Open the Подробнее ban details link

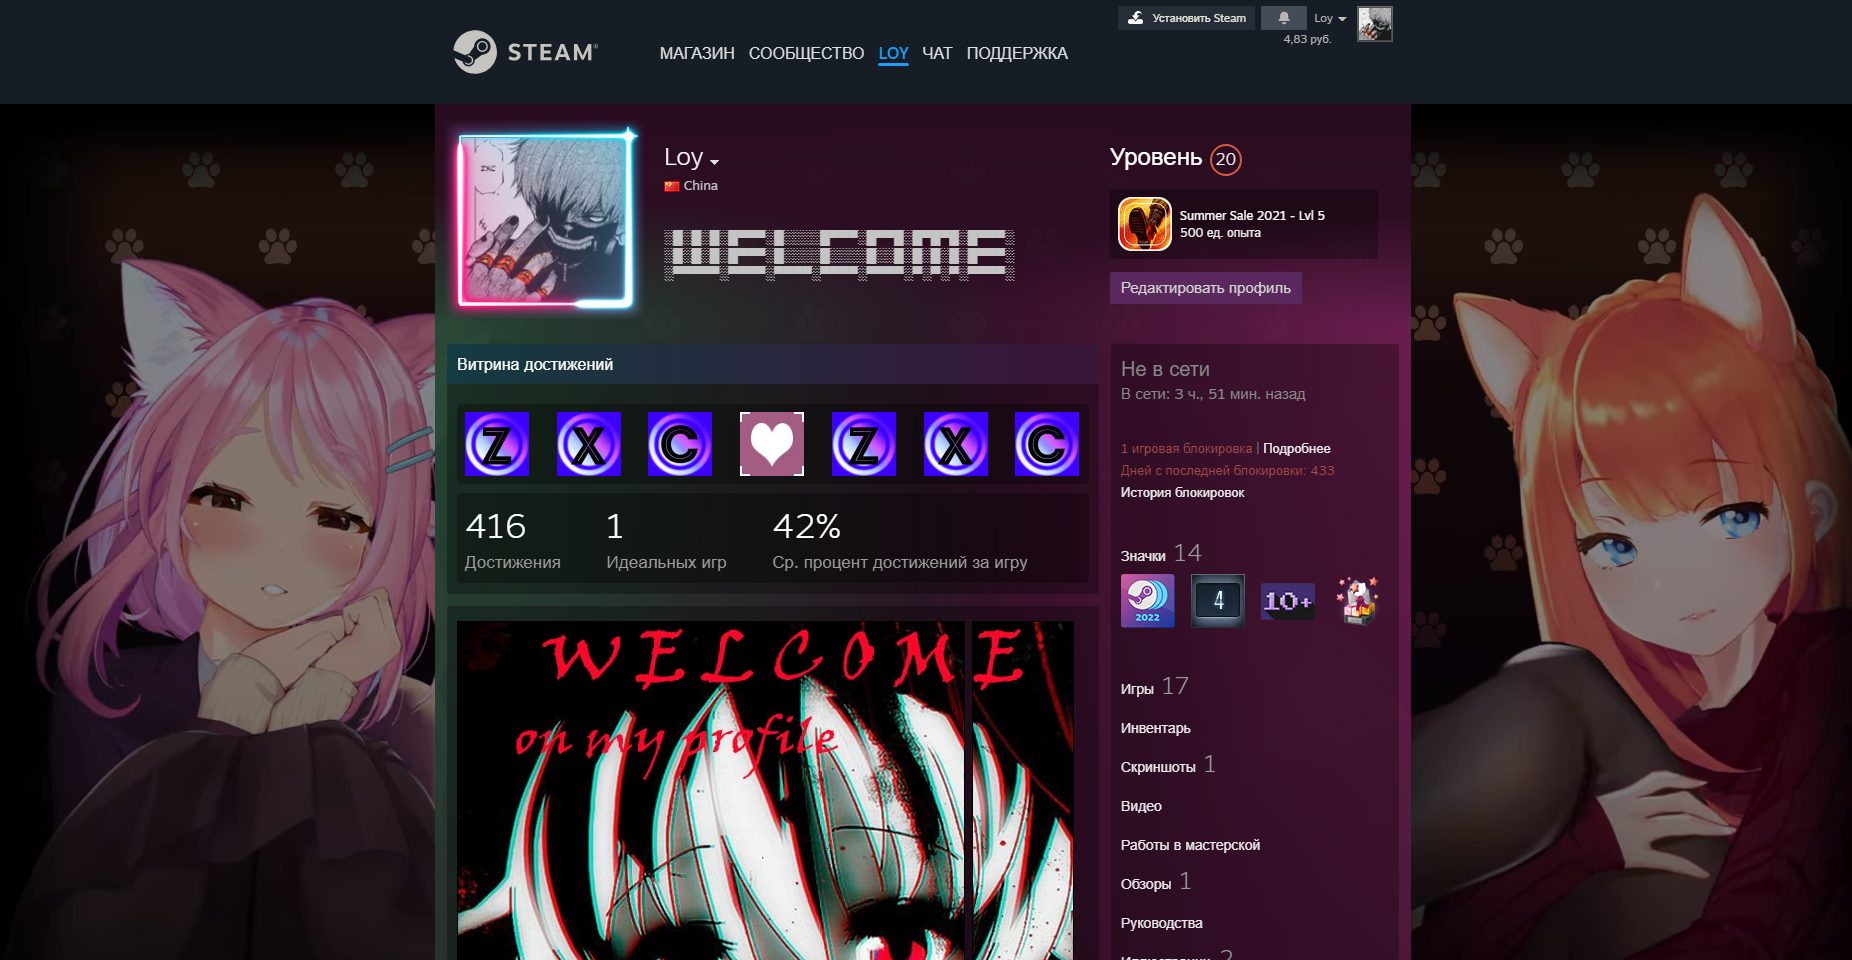(1296, 448)
